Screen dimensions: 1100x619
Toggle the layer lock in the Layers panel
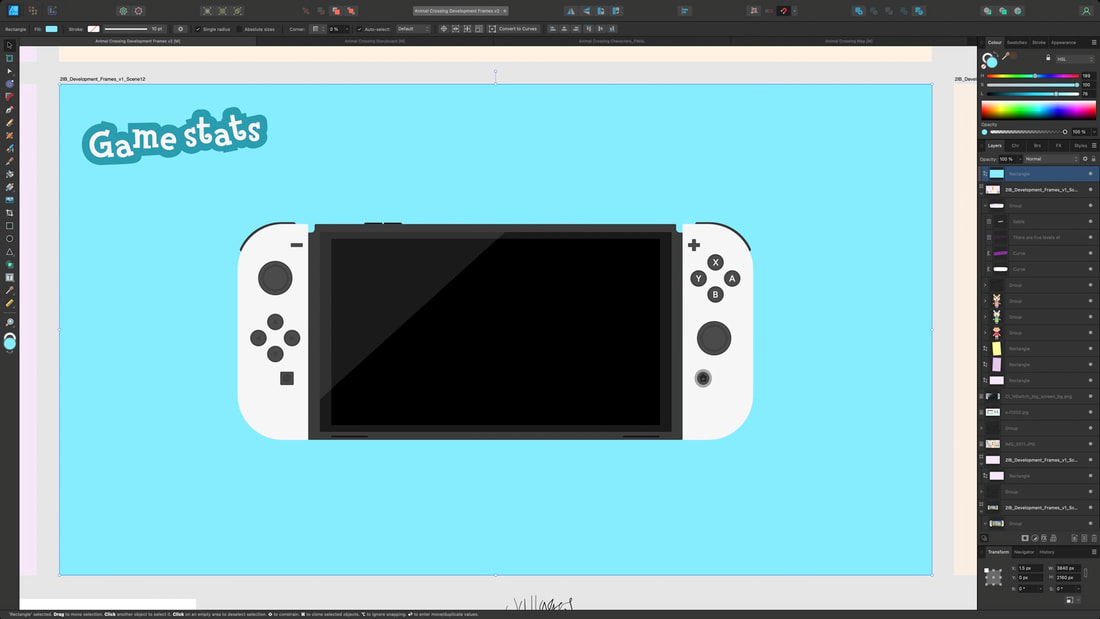pos(1093,159)
